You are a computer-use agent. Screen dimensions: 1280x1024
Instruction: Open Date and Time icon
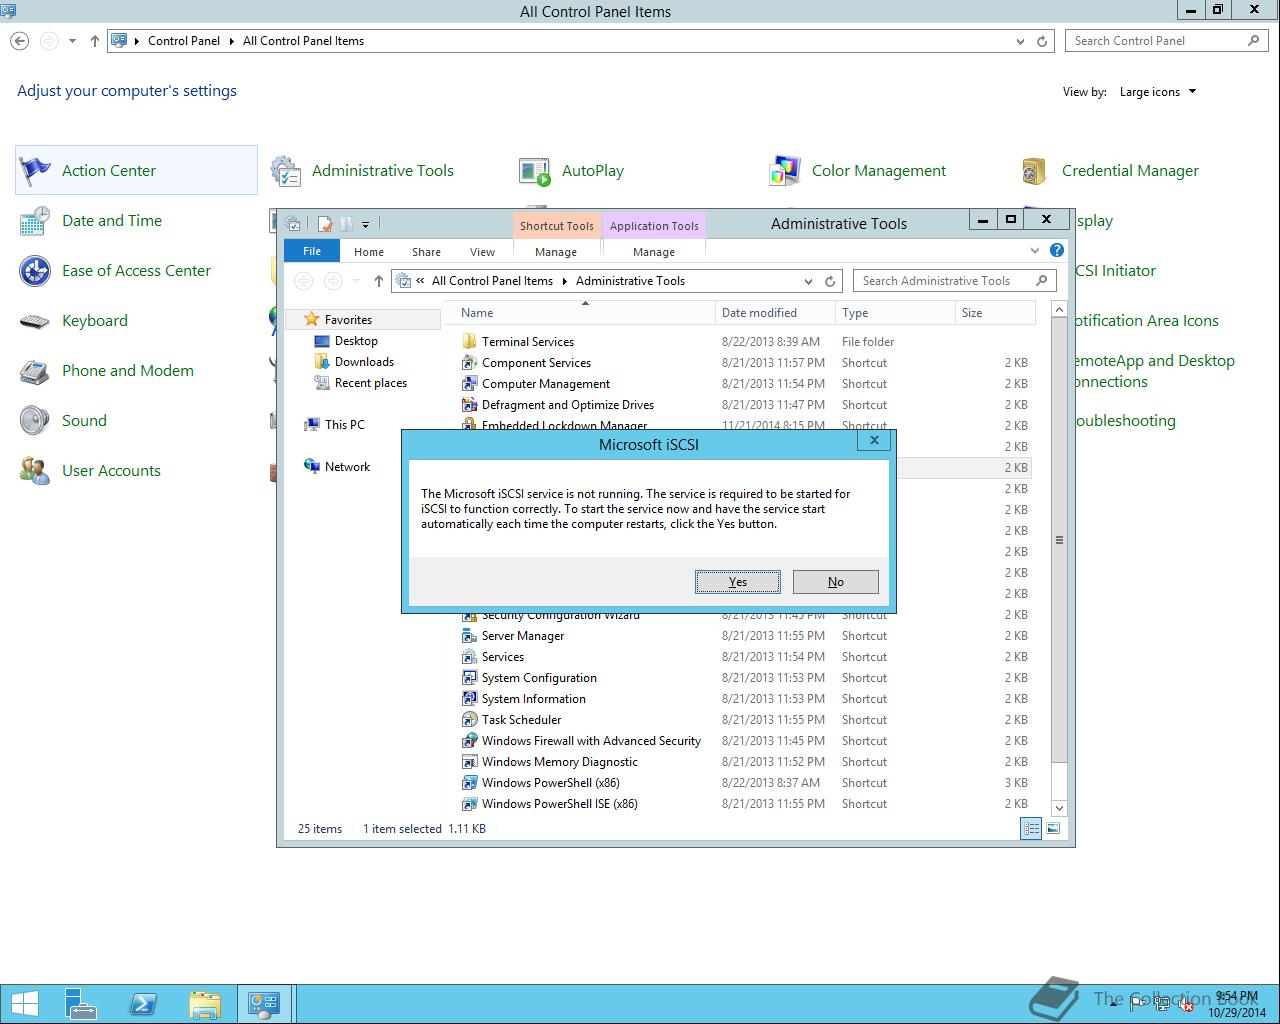point(35,221)
